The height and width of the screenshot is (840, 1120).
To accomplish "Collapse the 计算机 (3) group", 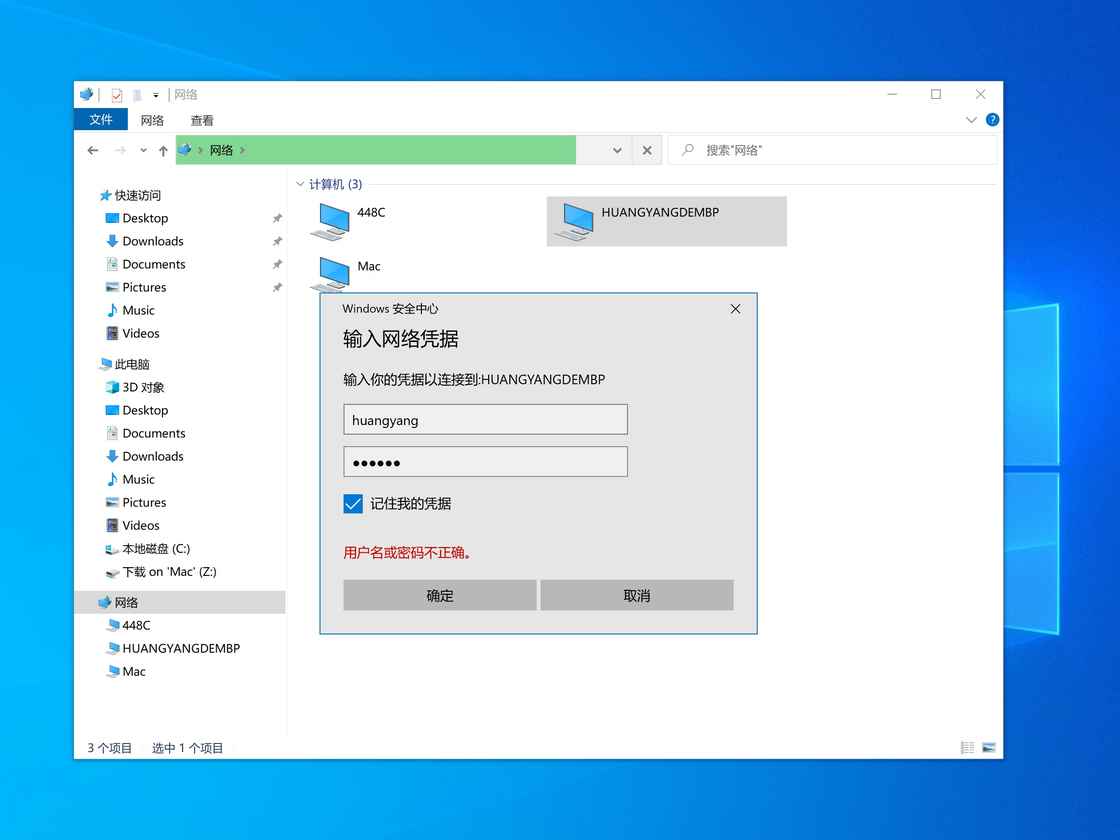I will click(x=300, y=184).
